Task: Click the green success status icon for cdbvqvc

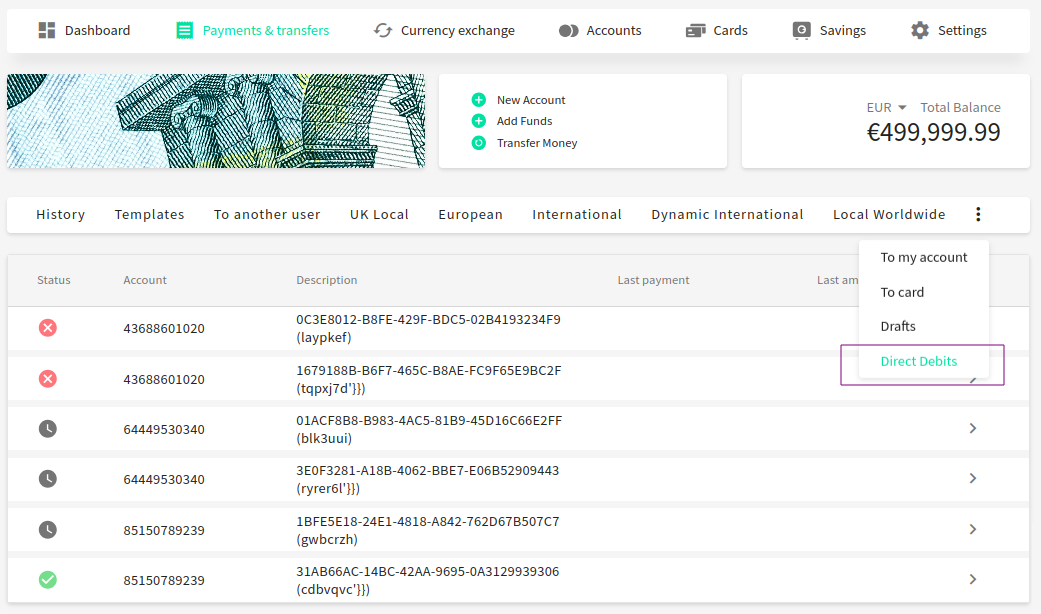Action: 48,579
